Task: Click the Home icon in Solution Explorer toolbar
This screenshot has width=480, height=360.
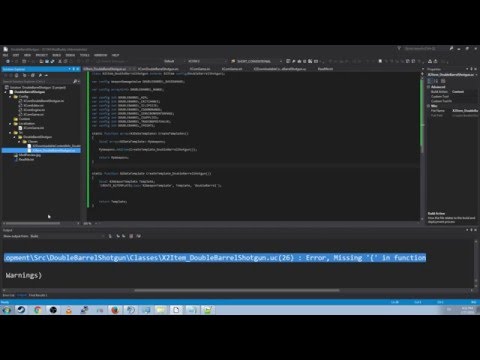Action: point(16,75)
